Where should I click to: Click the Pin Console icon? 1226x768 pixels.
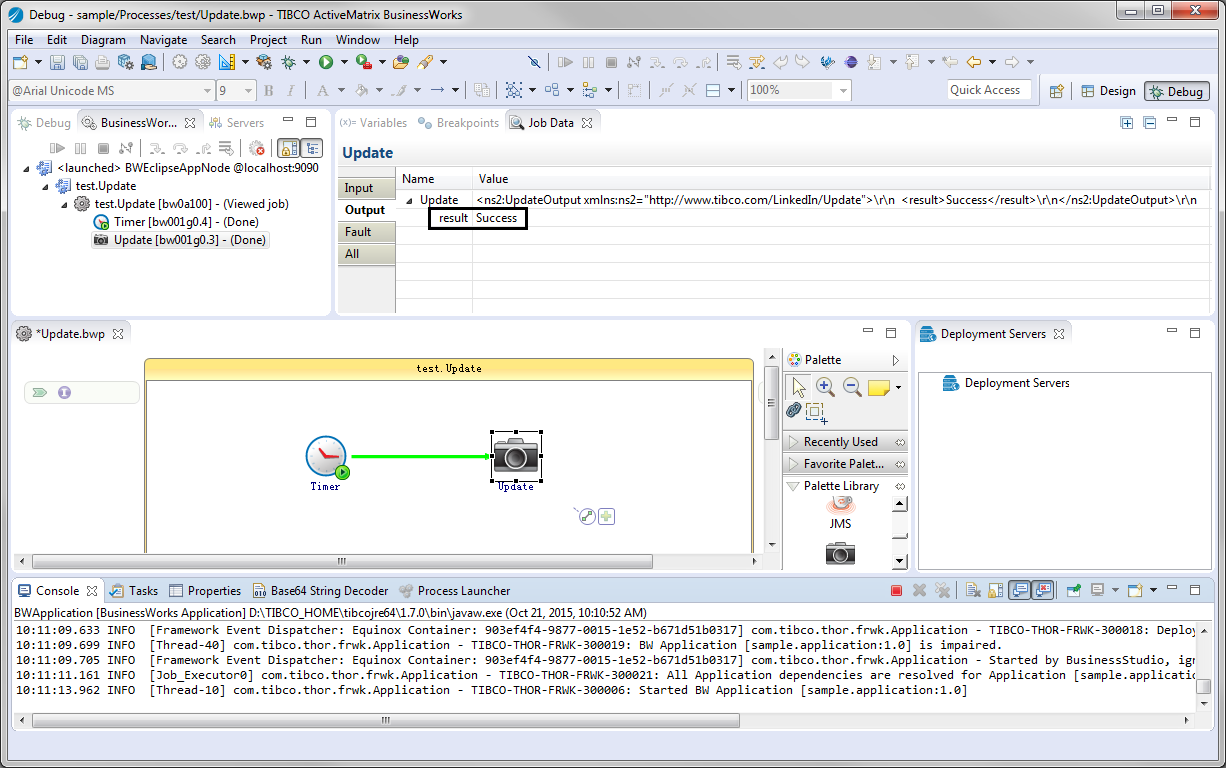pyautogui.click(x=1073, y=591)
